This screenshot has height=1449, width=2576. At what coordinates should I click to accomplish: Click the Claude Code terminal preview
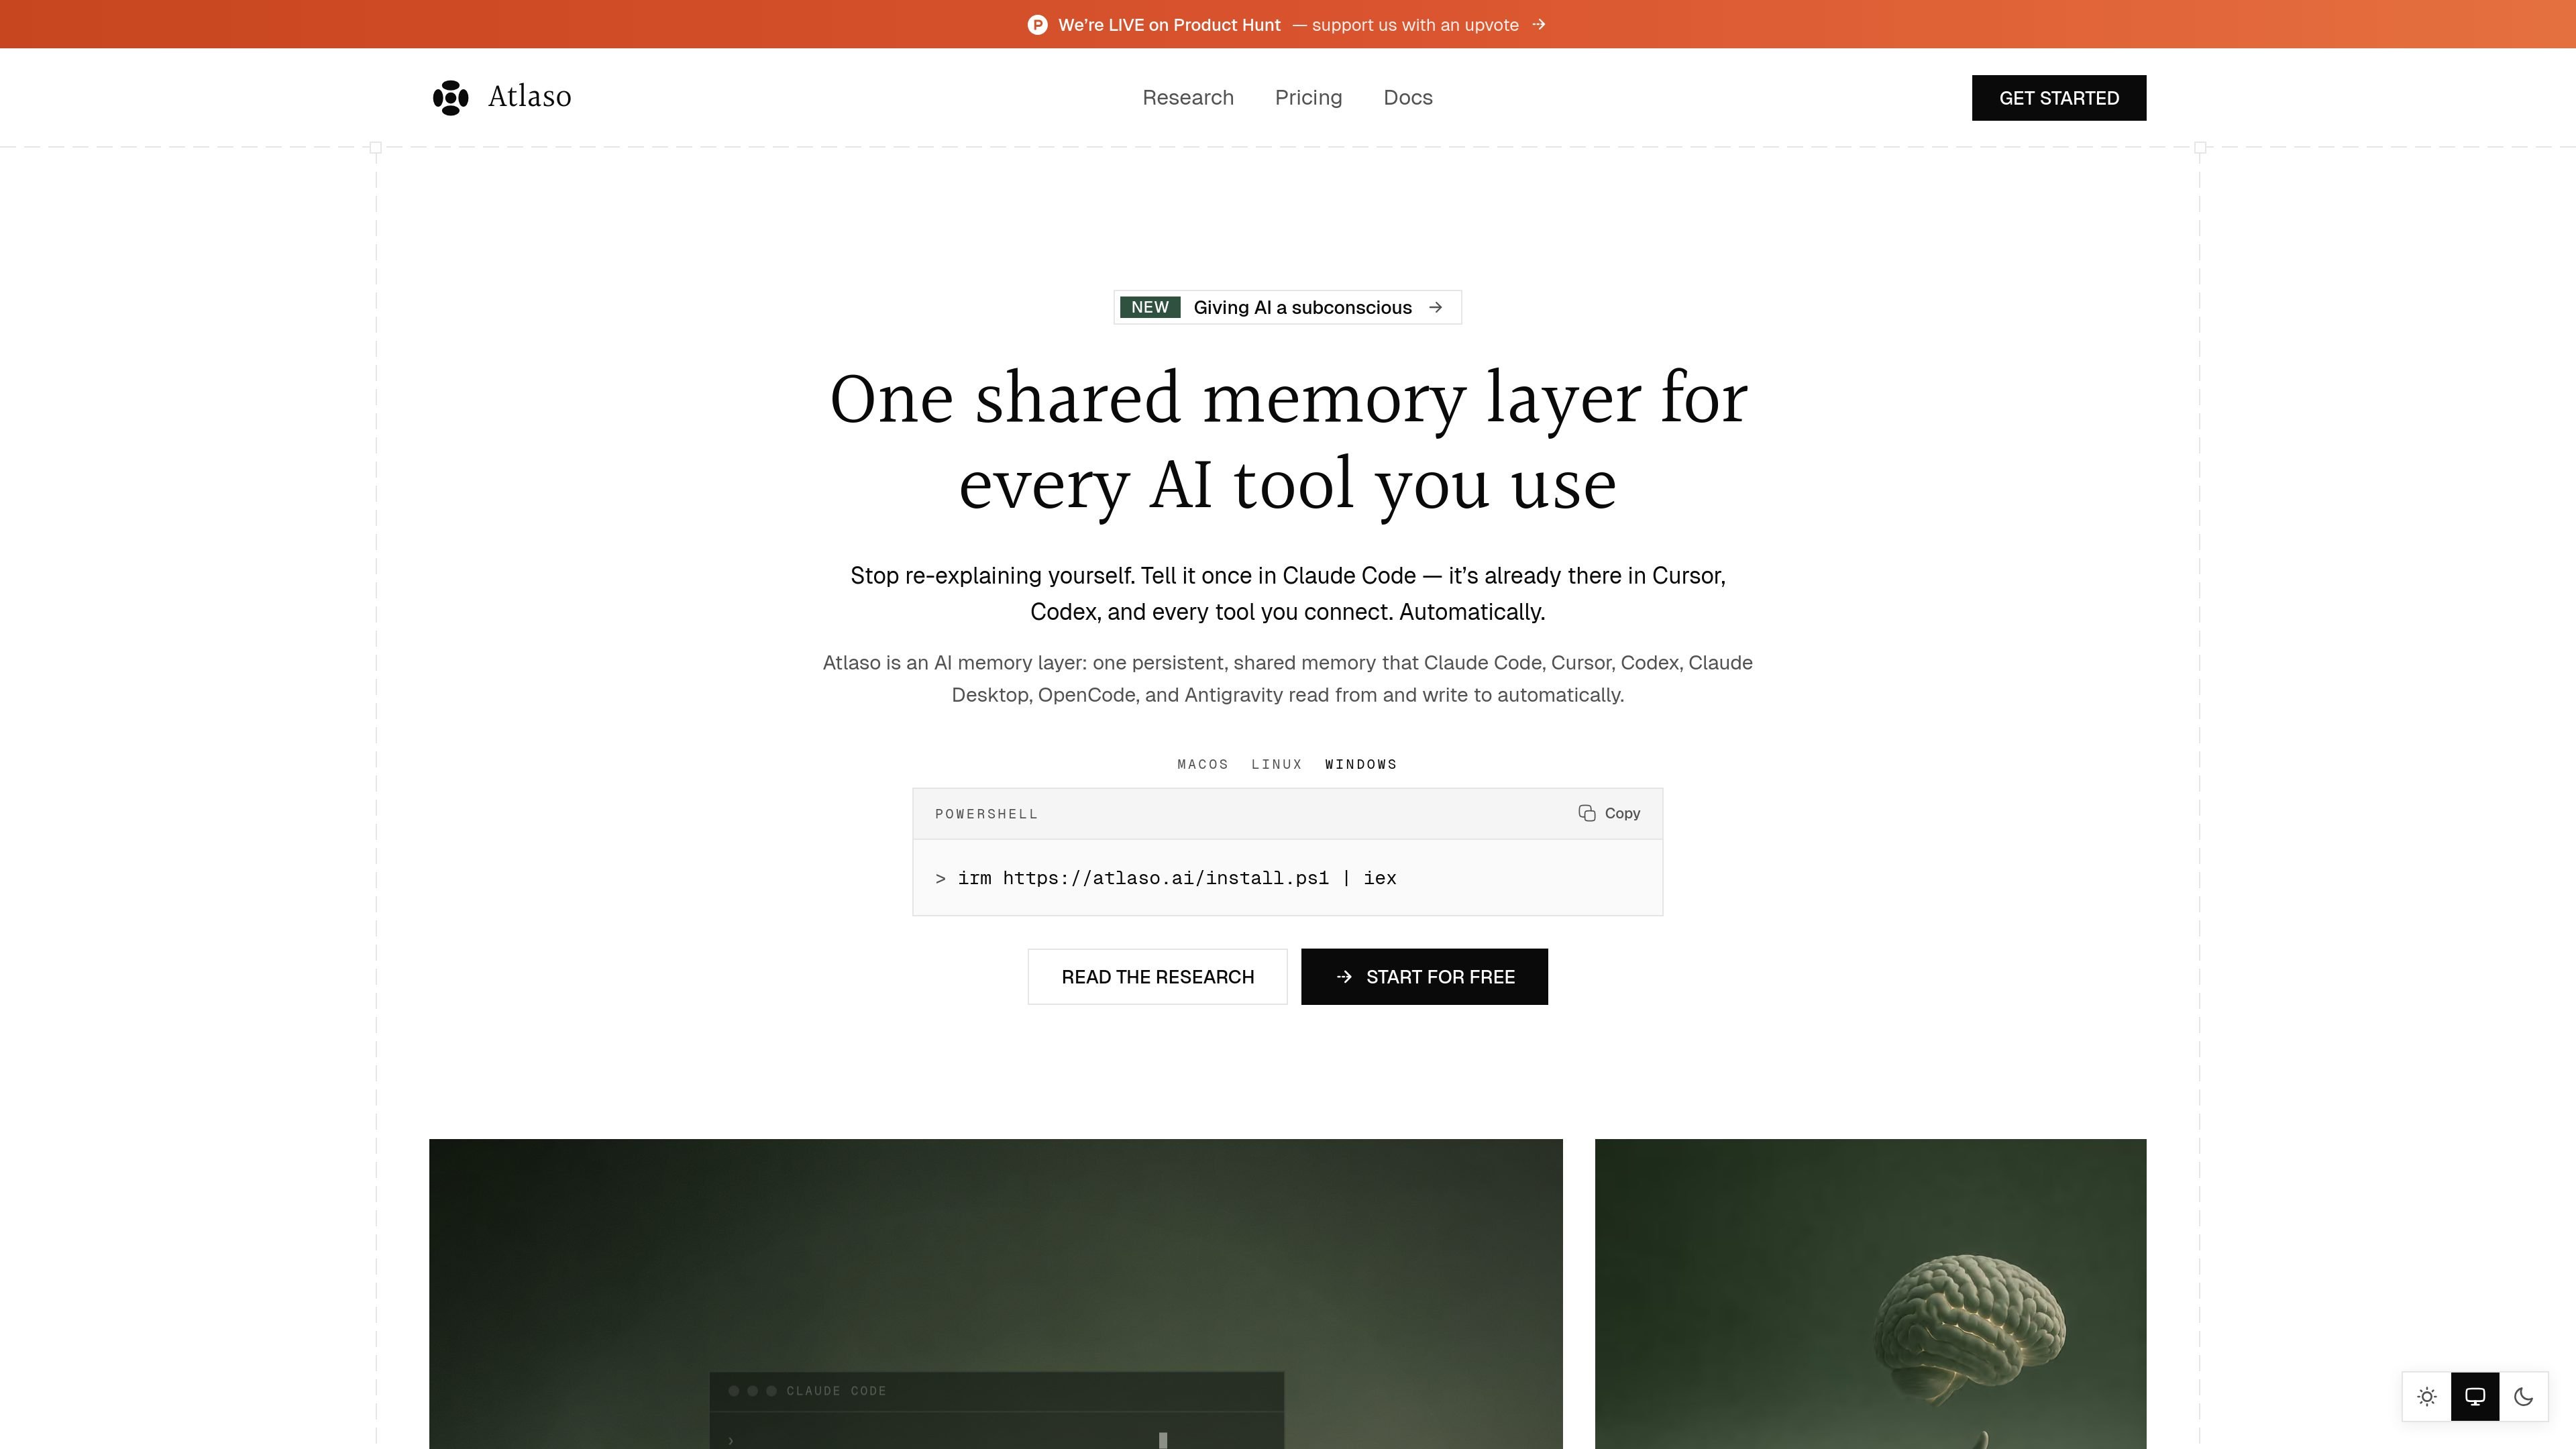click(x=997, y=1410)
